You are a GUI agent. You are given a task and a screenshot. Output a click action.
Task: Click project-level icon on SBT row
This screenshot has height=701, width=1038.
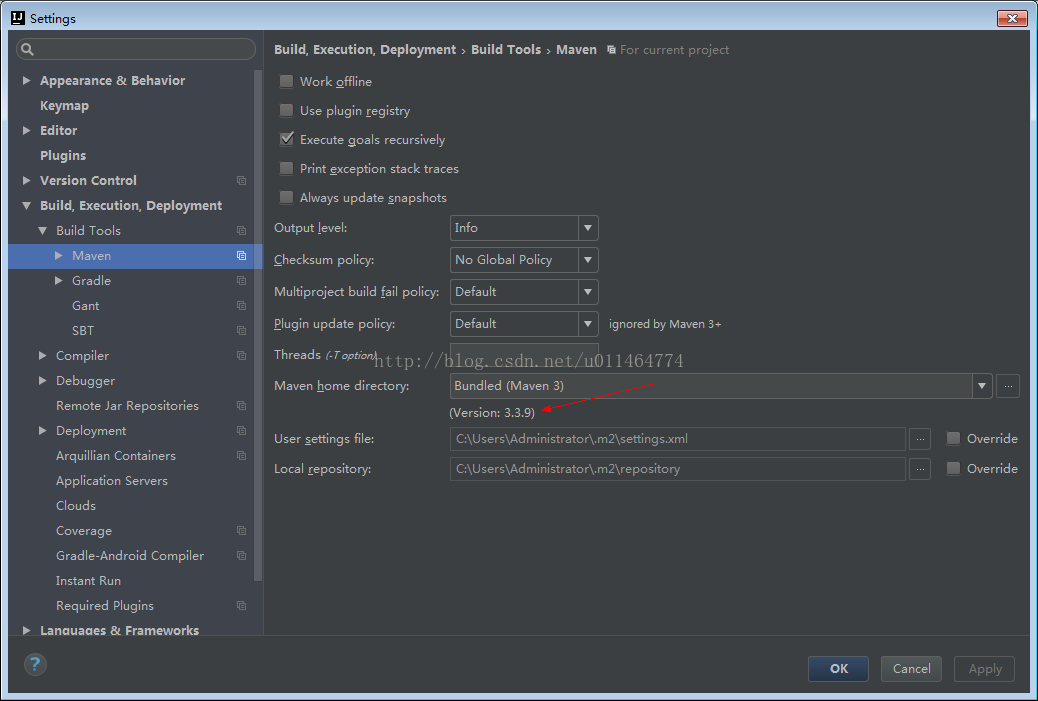(x=242, y=330)
